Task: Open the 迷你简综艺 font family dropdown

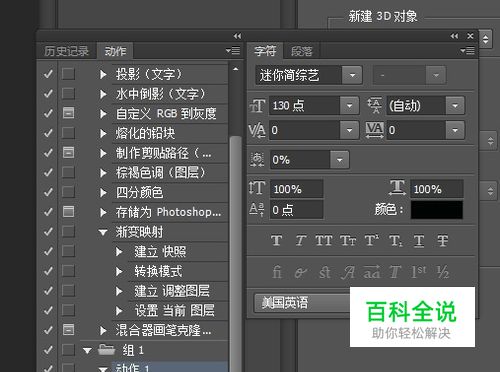Action: 352,75
